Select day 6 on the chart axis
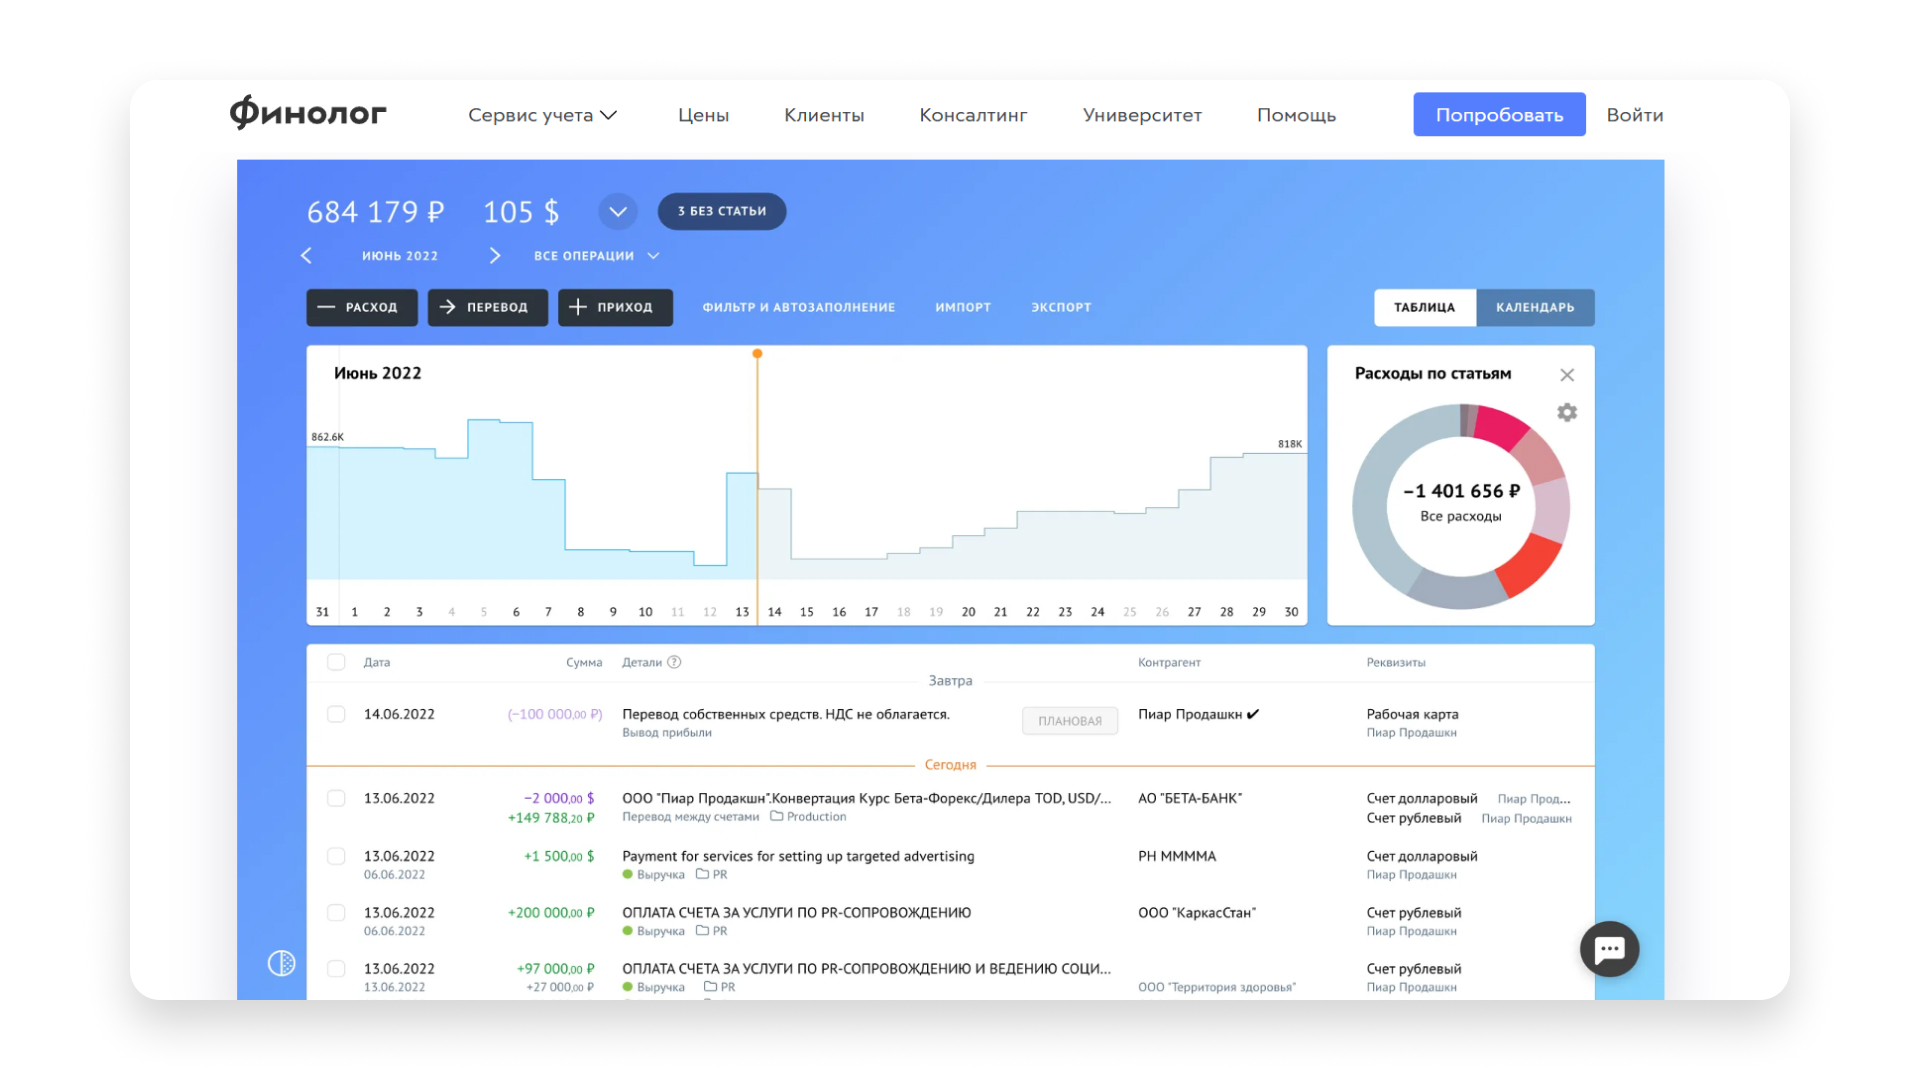This screenshot has width=1920, height=1080. pos(516,612)
